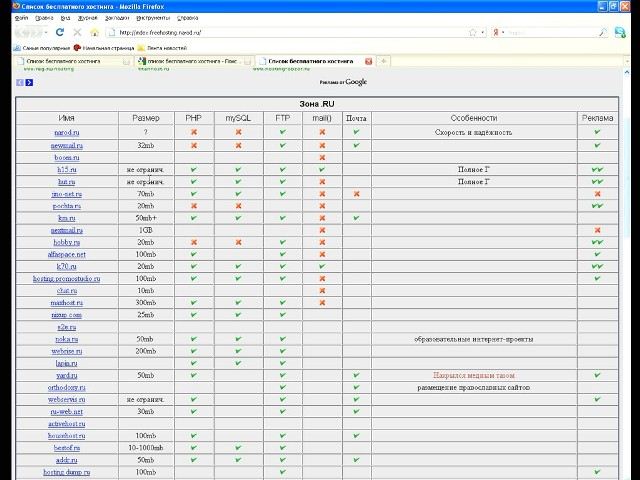Open the alfaspace.net link
The width and height of the screenshot is (640, 480).
coord(67,255)
